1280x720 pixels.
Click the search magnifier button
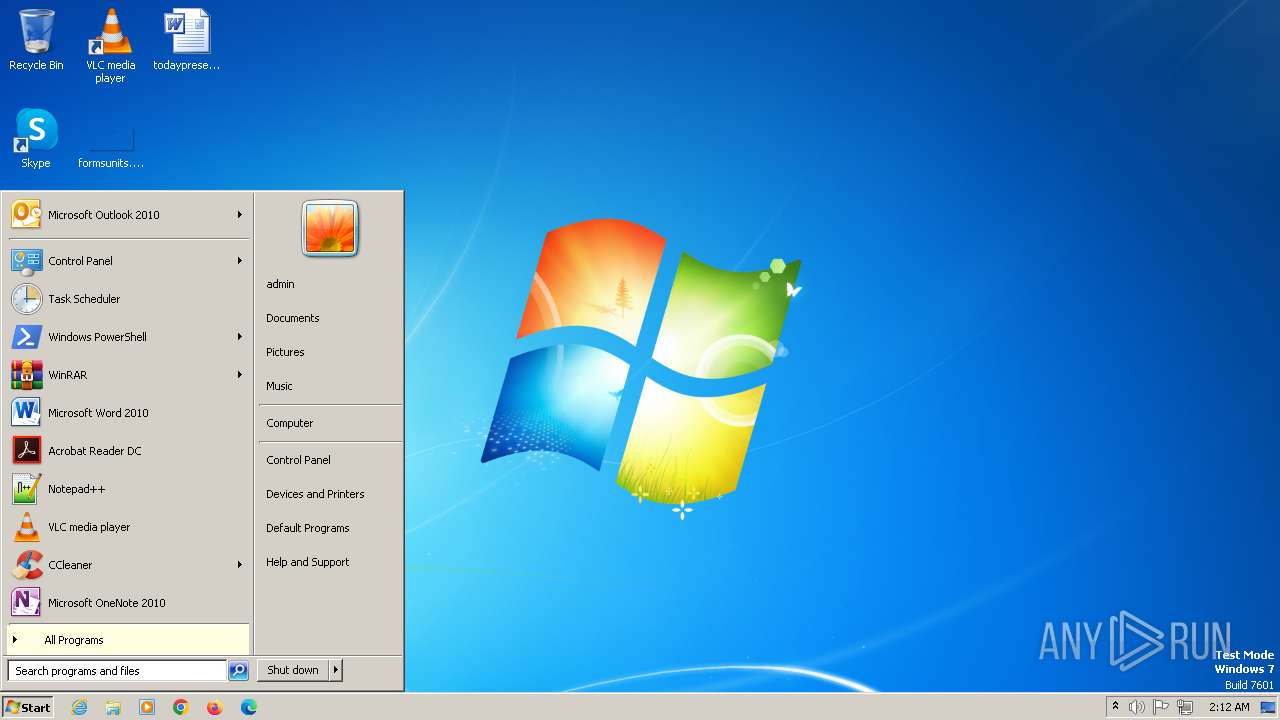click(x=238, y=671)
